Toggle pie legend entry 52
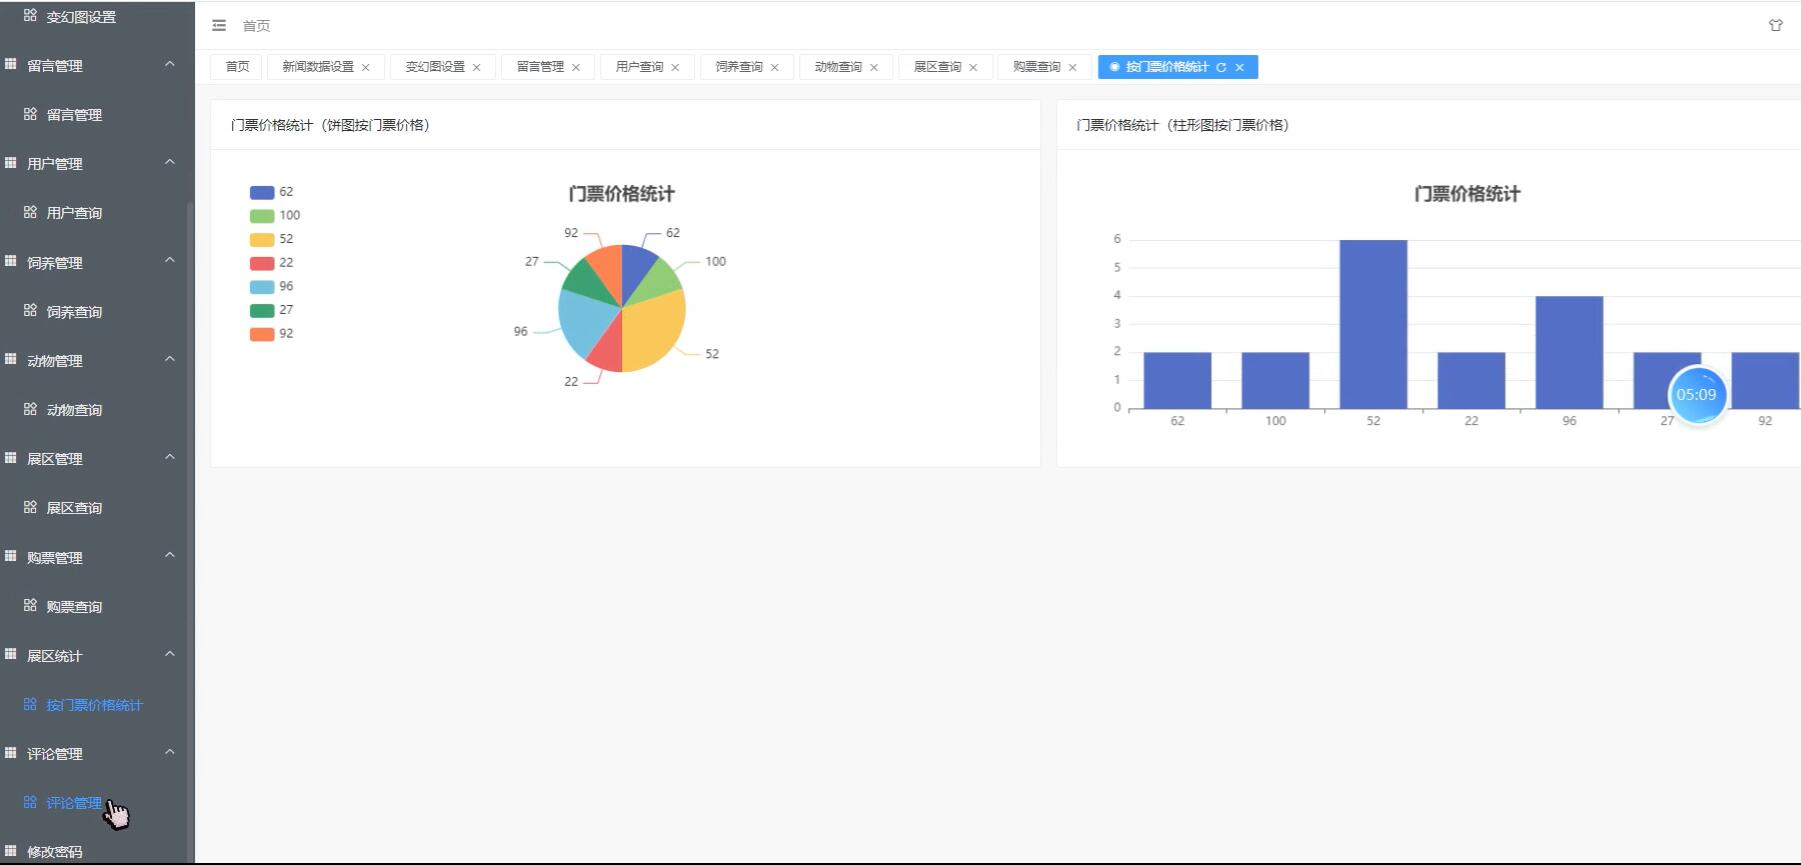The height and width of the screenshot is (865, 1801). click(271, 239)
